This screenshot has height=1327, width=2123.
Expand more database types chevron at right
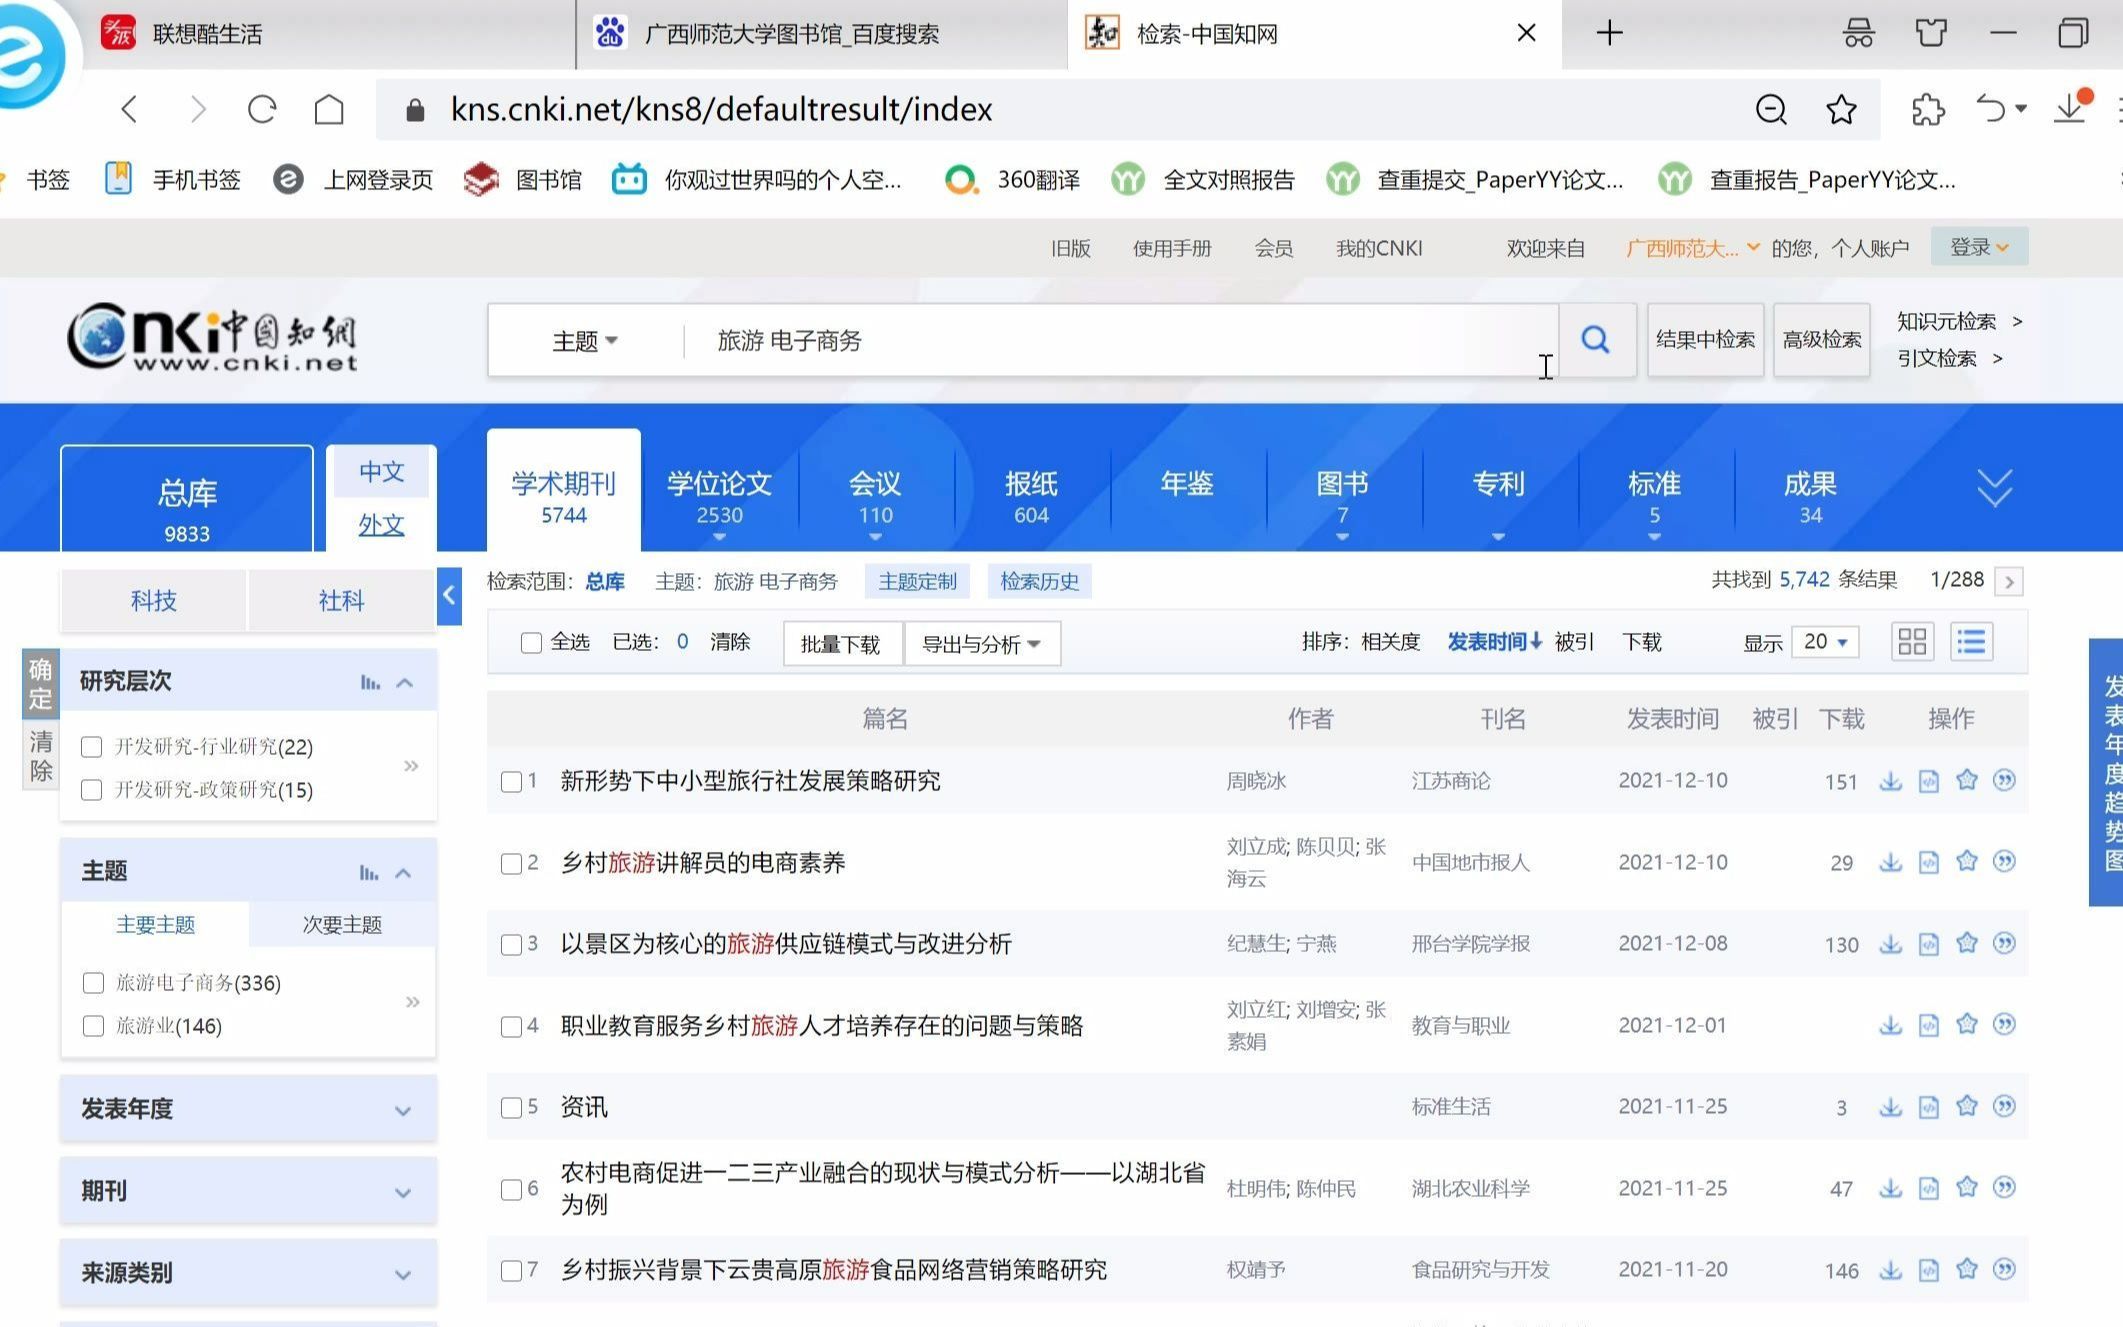point(1994,488)
